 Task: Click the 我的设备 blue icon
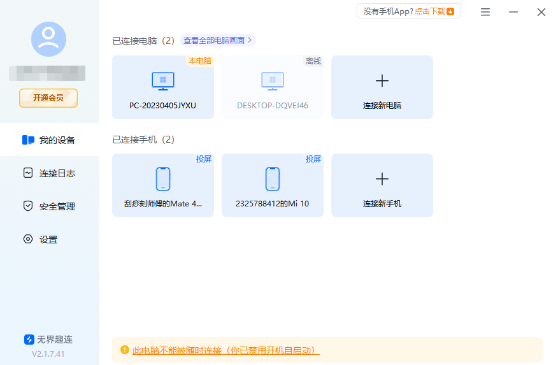[28, 140]
